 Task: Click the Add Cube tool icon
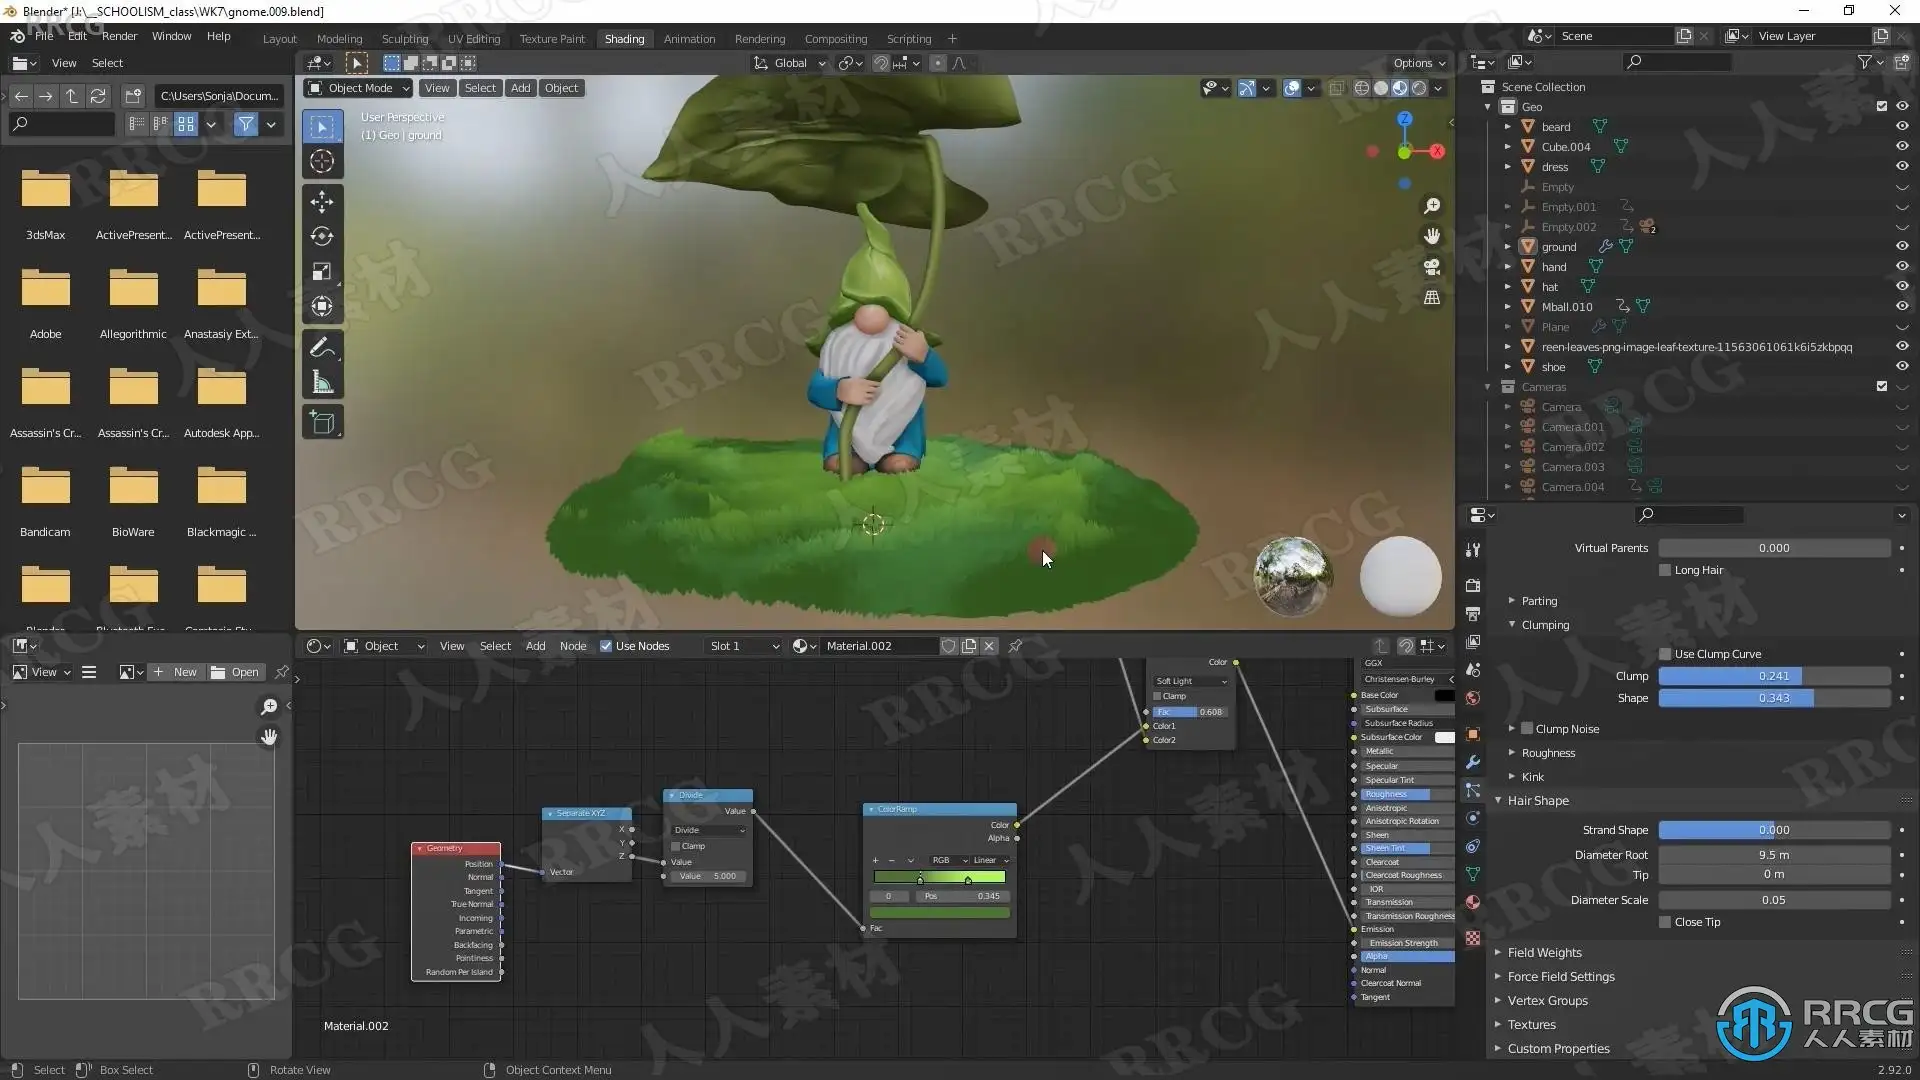point(322,423)
